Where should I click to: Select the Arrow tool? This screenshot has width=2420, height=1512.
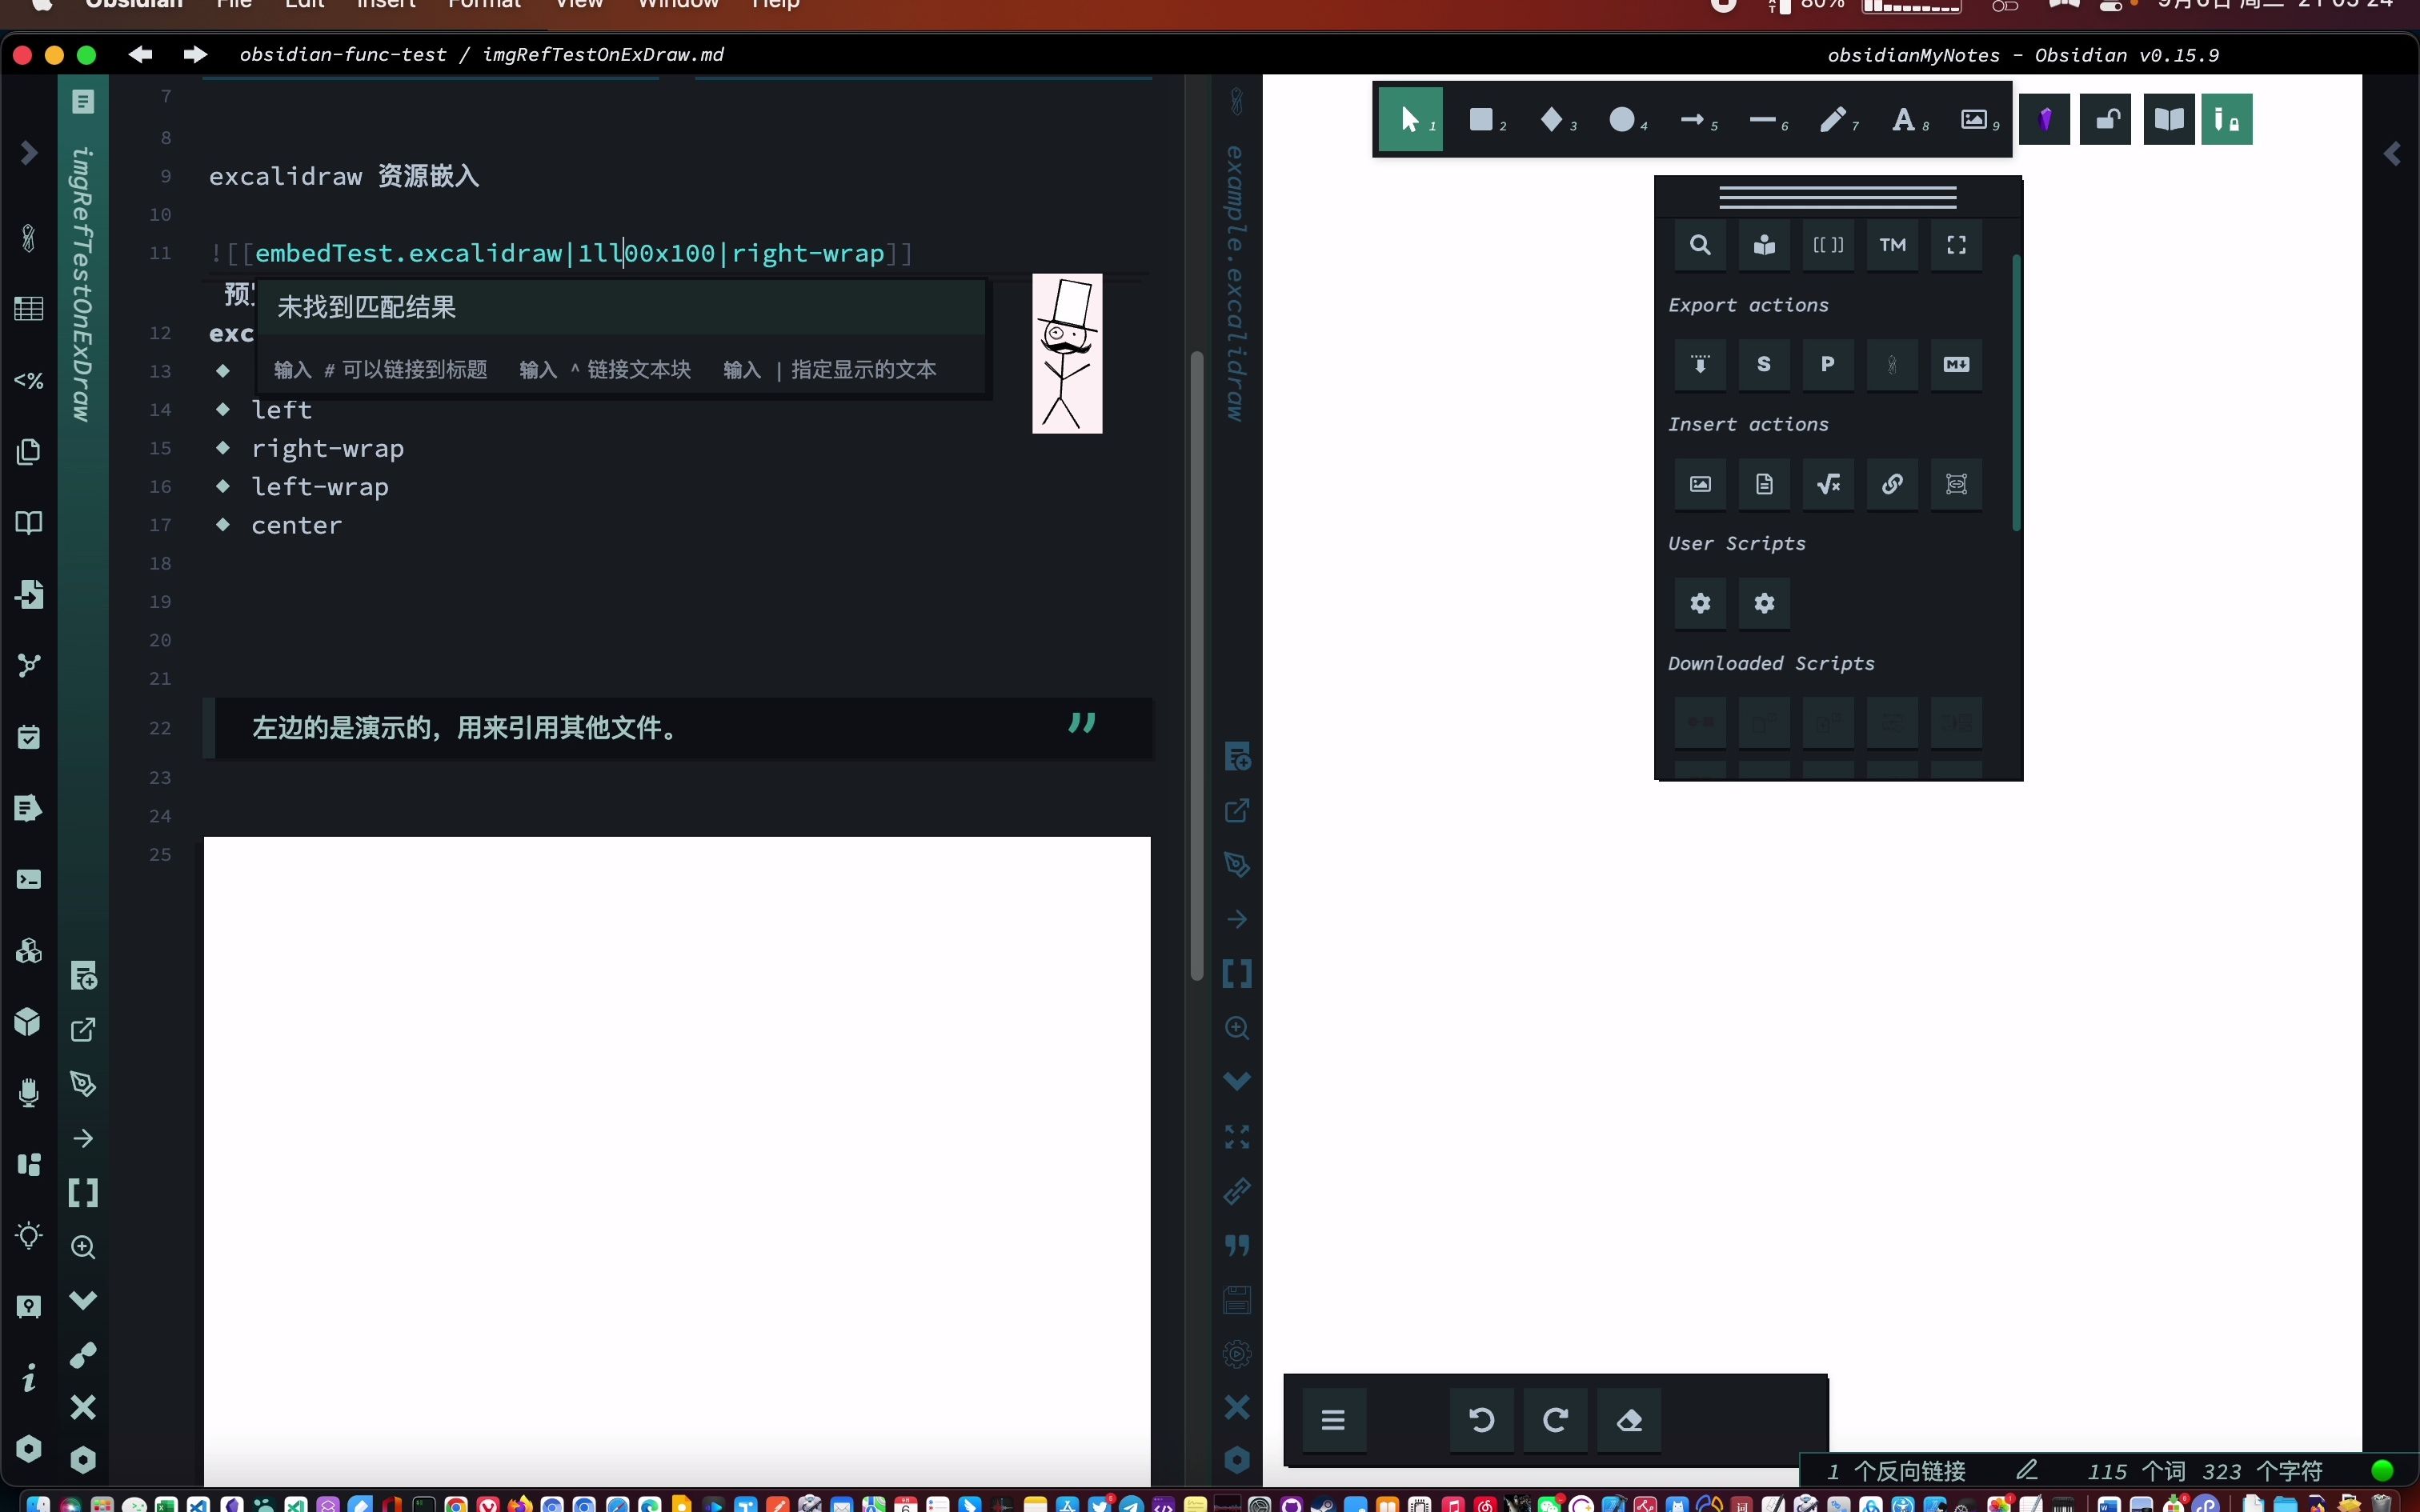pos(1693,121)
